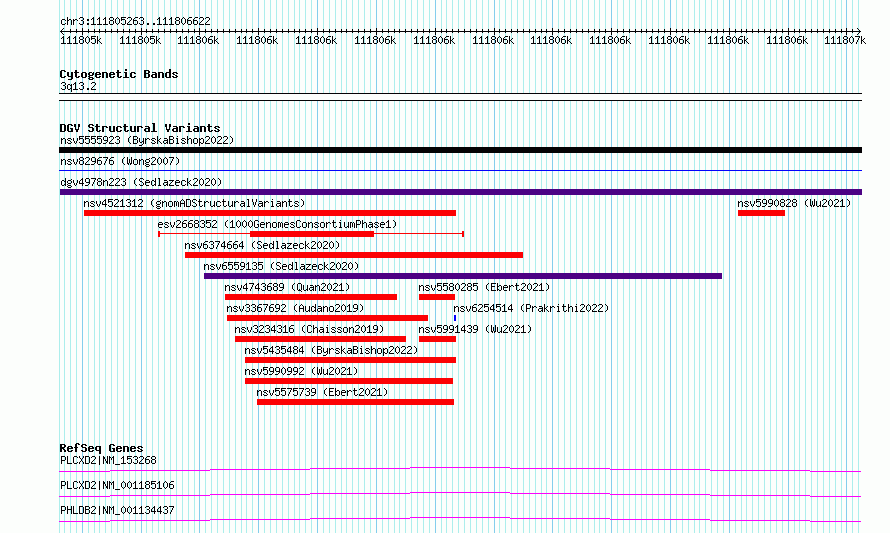Screen dimensions: 890x533
Task: Click the DGV Structural Variants track title
Action: [140, 128]
